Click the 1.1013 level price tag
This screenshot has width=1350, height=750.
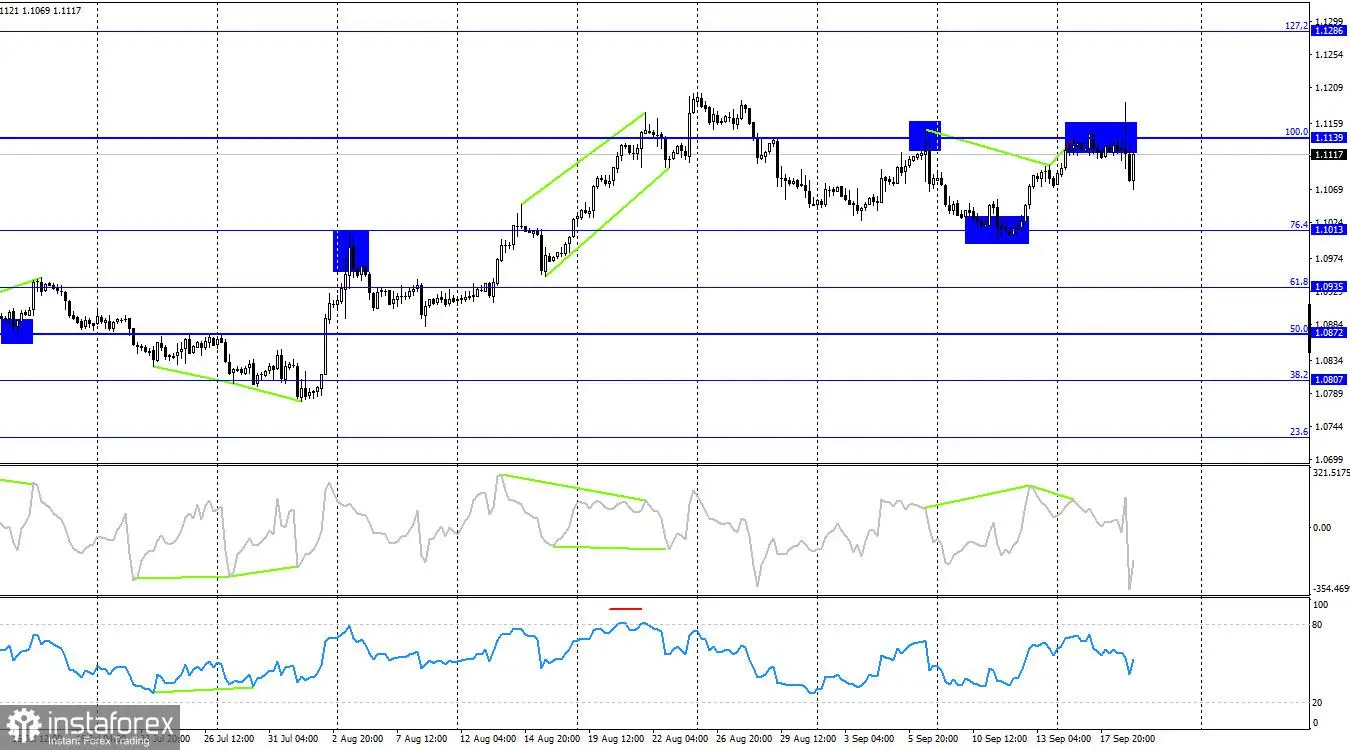tap(1329, 231)
